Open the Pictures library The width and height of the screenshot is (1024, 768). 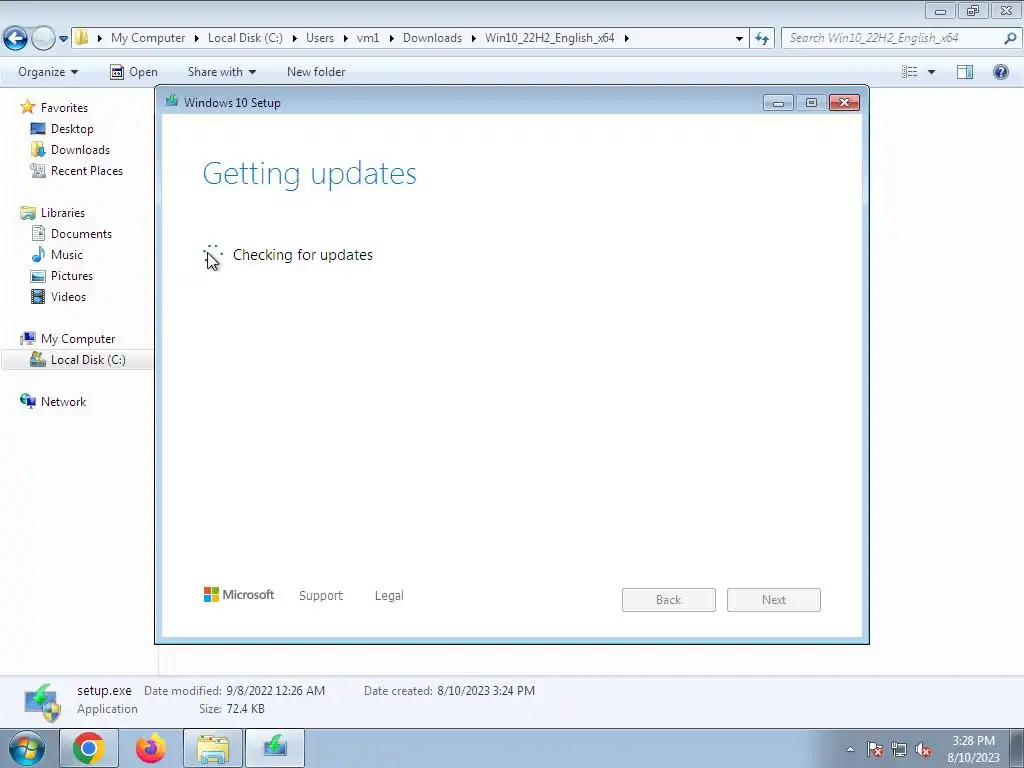[x=62, y=276]
